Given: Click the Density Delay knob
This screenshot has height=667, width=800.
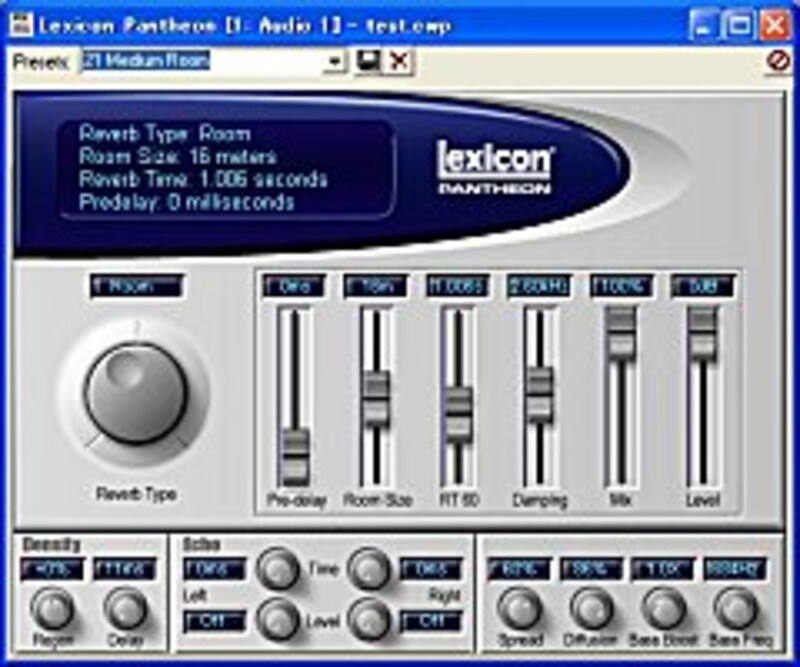Looking at the screenshot, I should click(125, 608).
